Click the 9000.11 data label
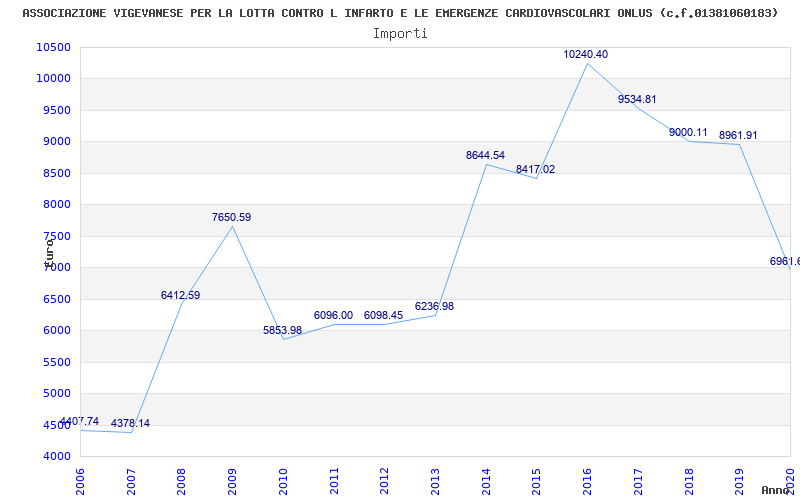This screenshot has height=500, width=800. coord(688,133)
